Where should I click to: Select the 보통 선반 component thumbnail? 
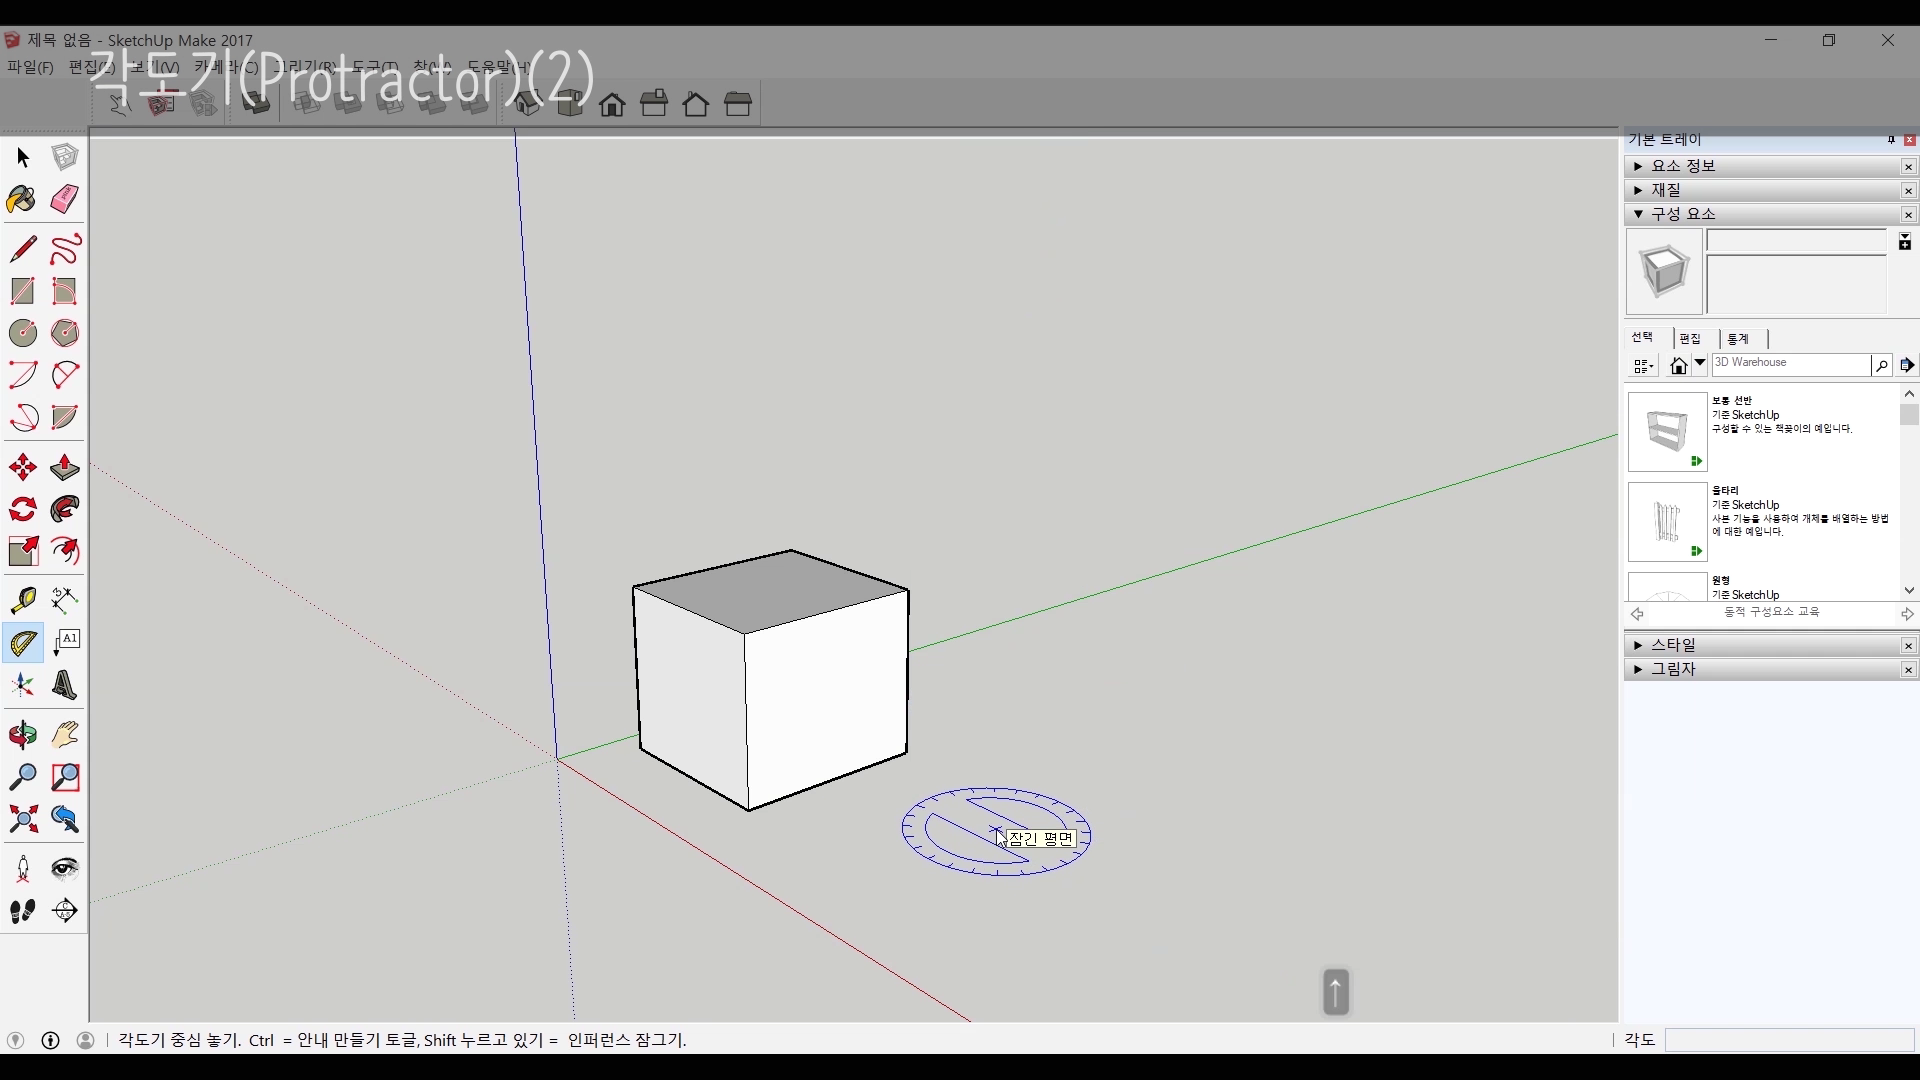click(1667, 432)
